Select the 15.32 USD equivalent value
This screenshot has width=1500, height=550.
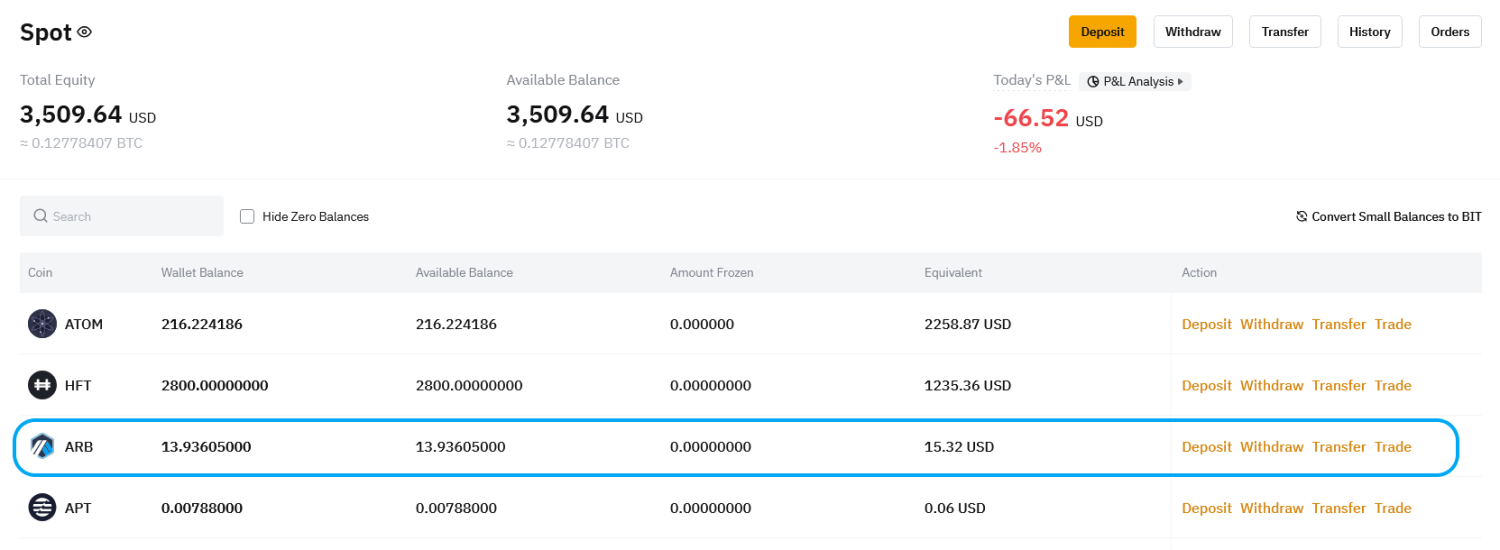pyautogui.click(x=959, y=447)
